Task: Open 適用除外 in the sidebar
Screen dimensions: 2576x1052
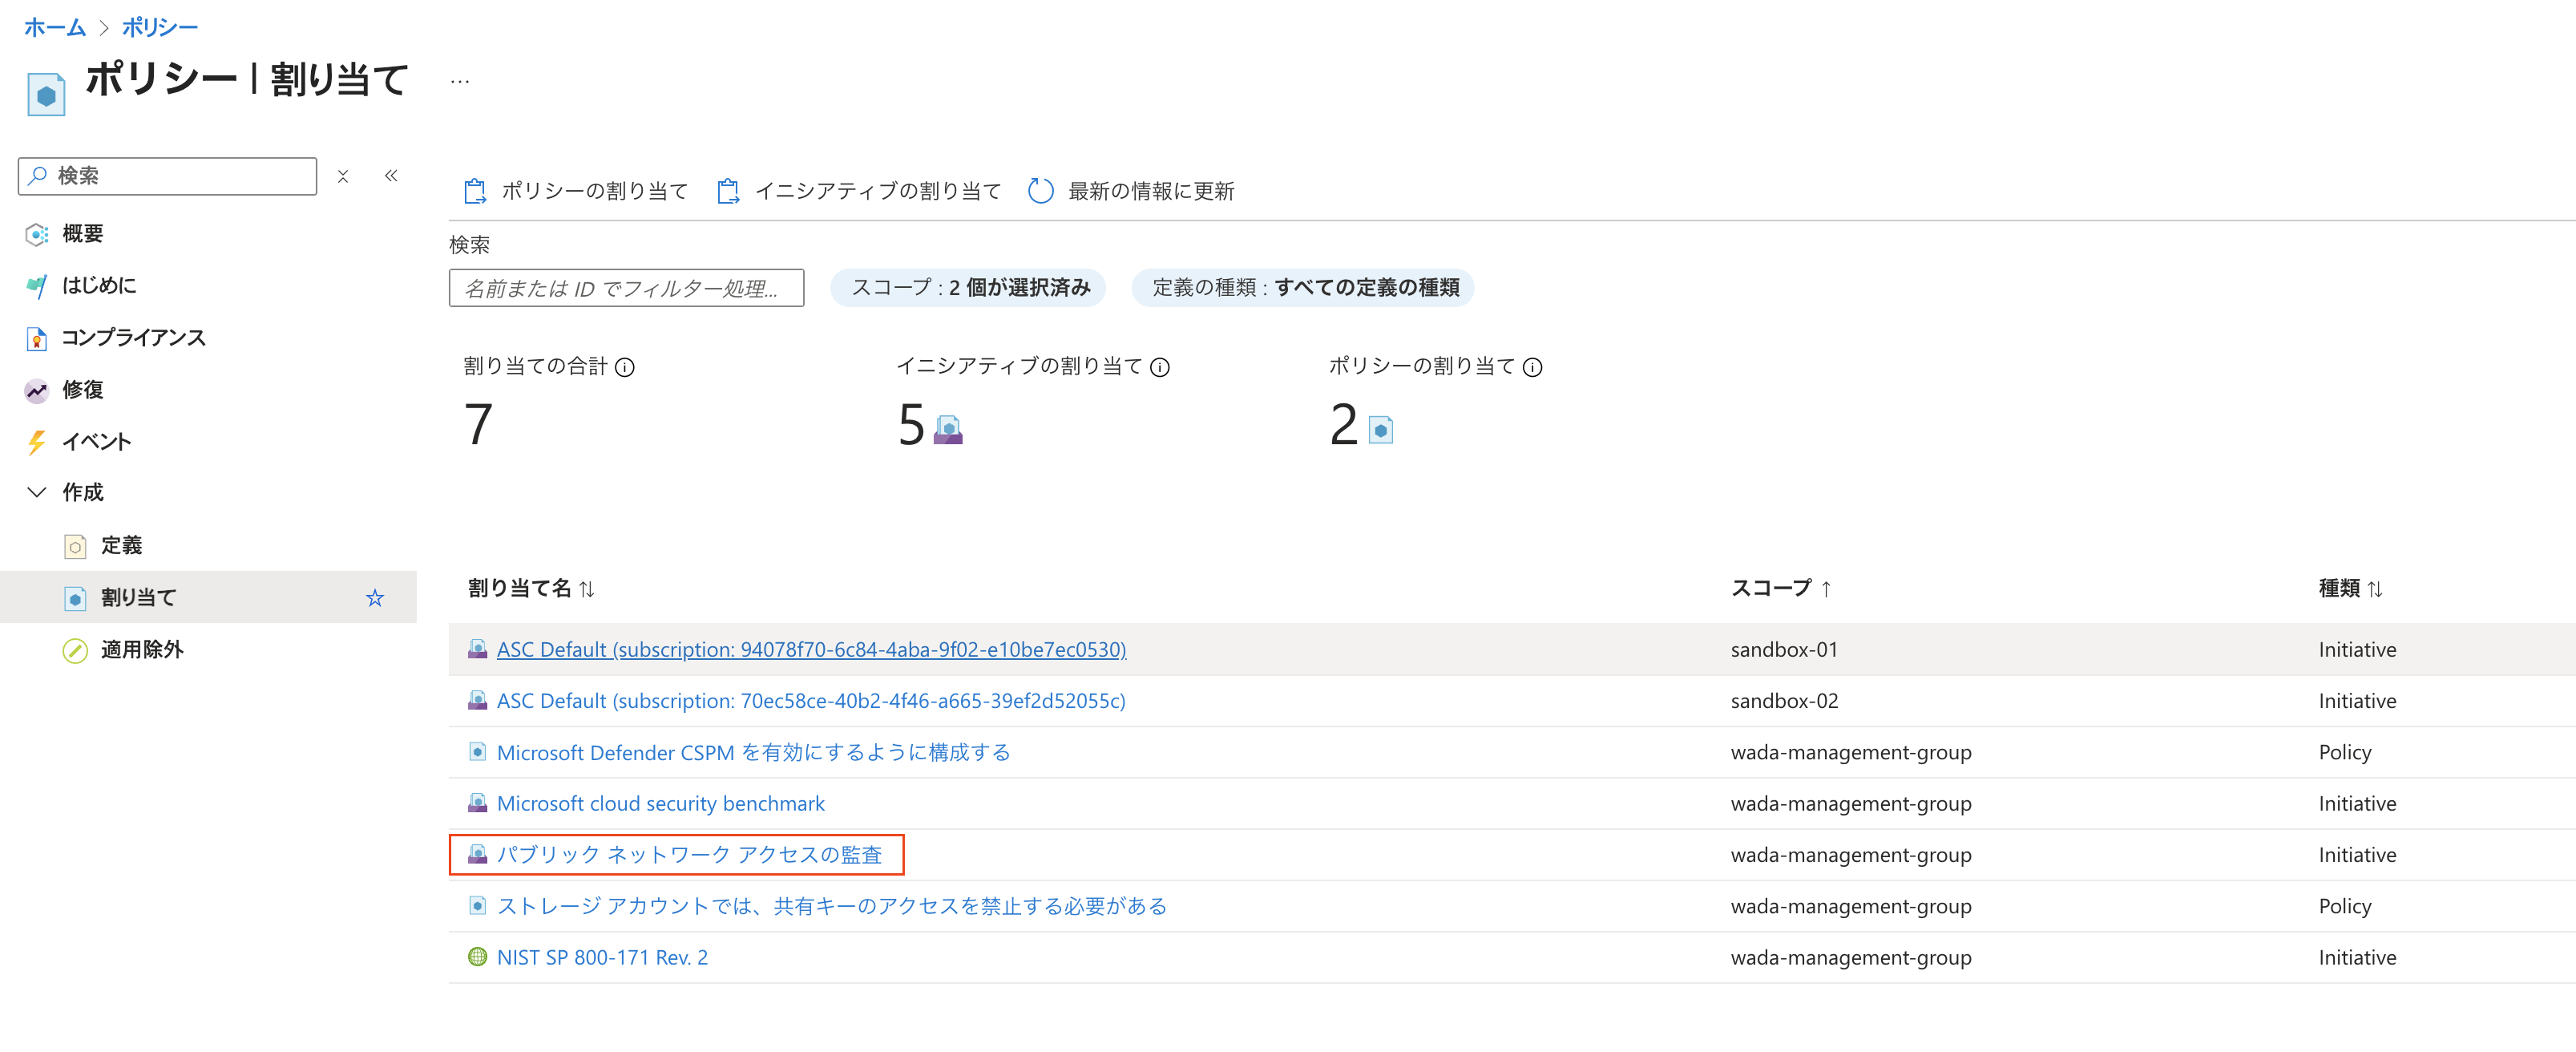Action: tap(142, 650)
